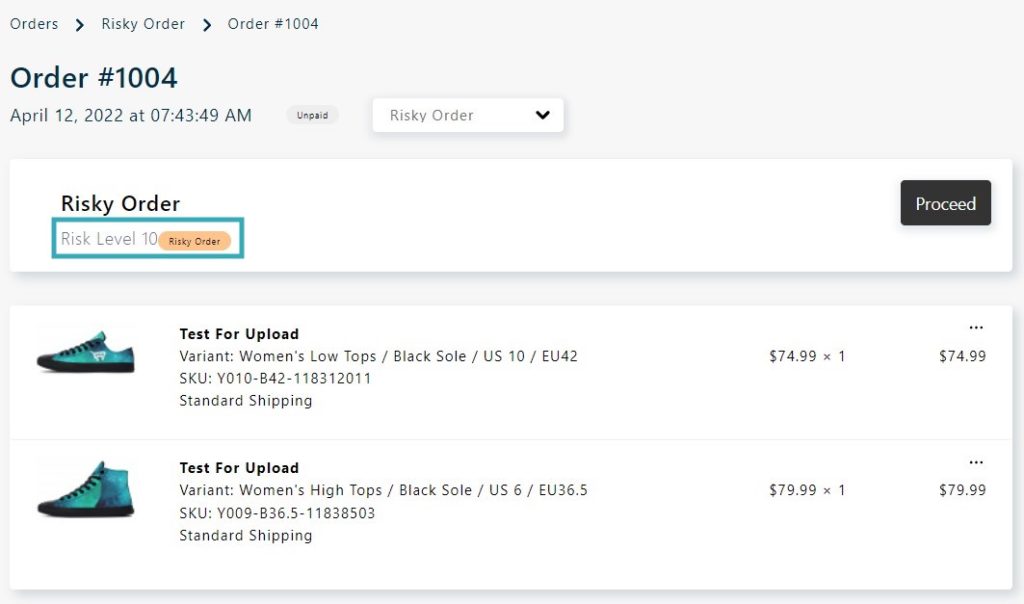Image resolution: width=1024 pixels, height=604 pixels.
Task: Select the SKU Y009-B36.5-11838503 text
Action: [277, 513]
